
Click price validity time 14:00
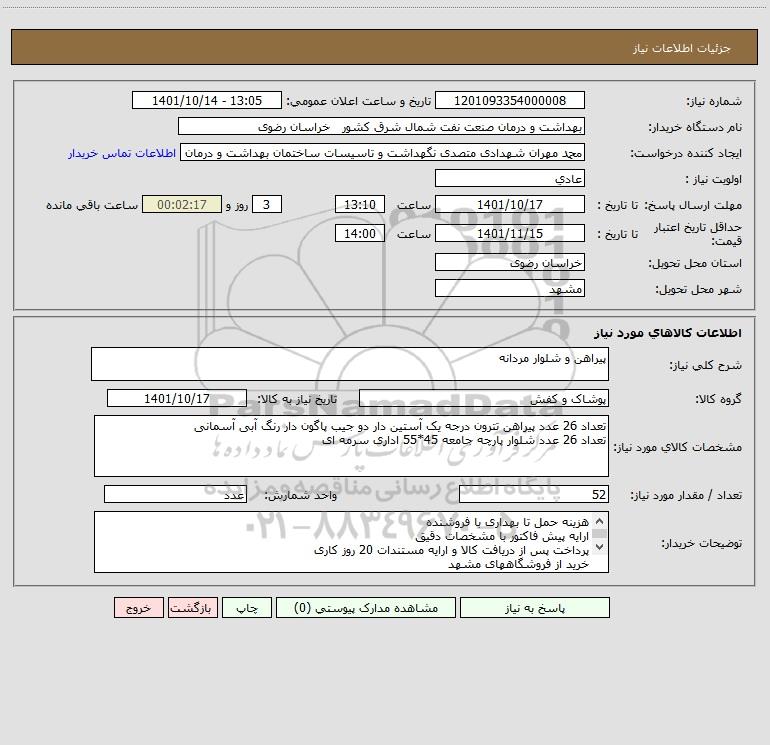359,234
